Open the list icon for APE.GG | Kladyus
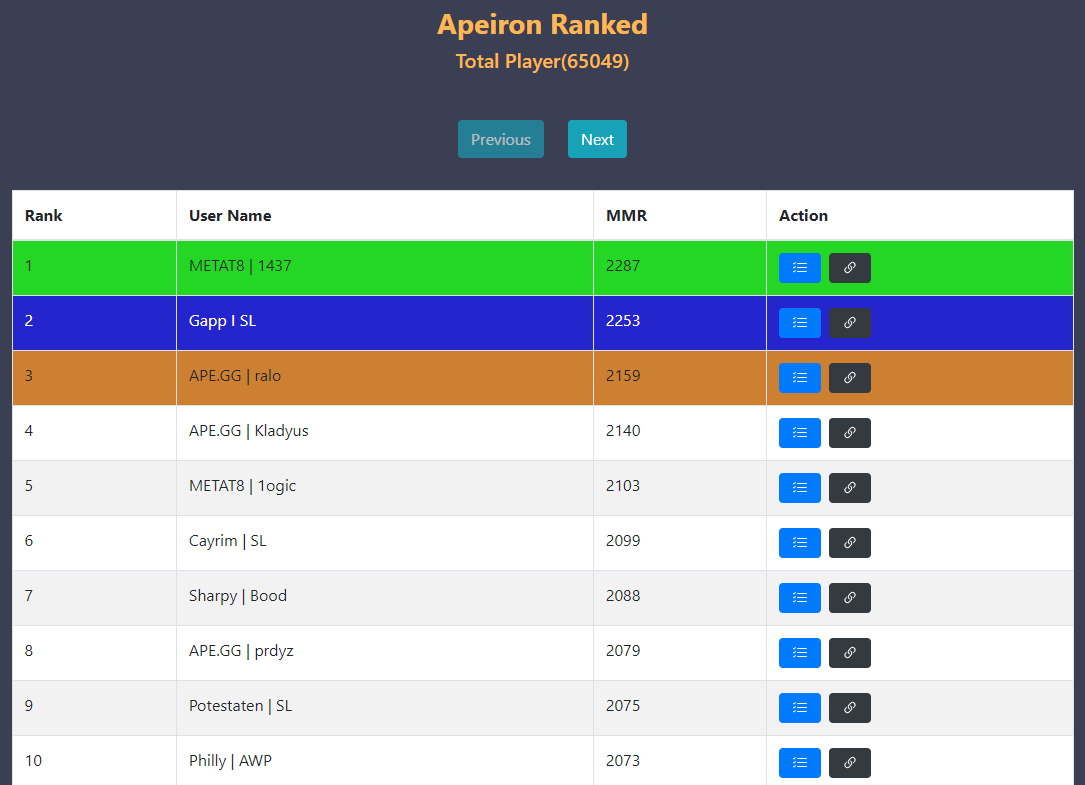 [x=799, y=433]
